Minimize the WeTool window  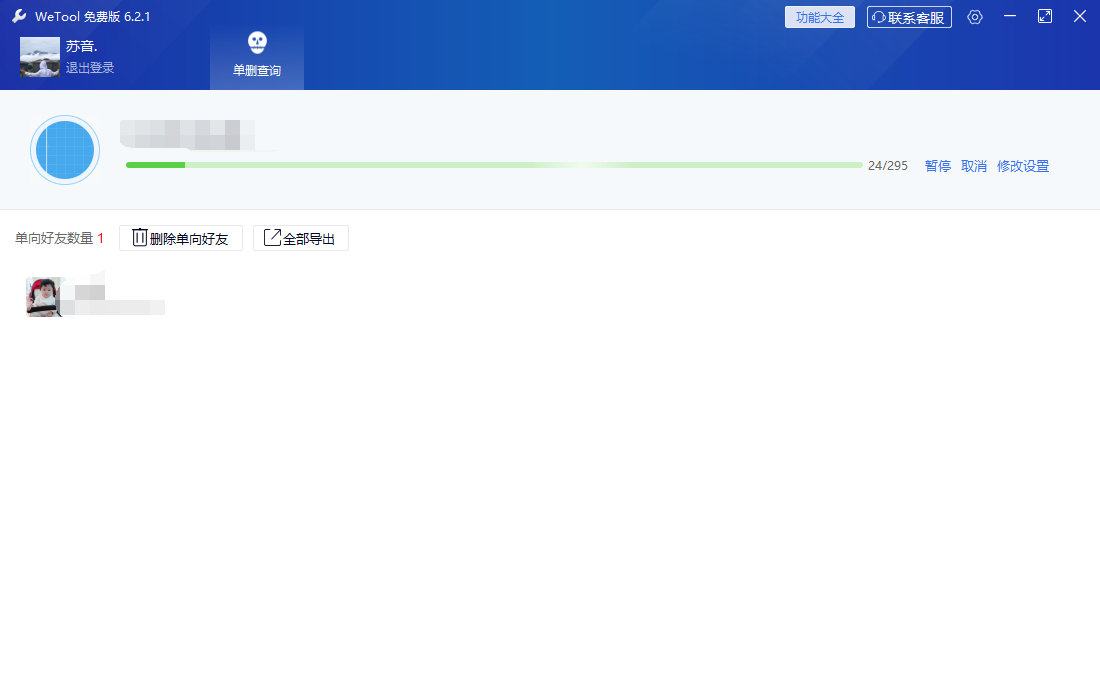tap(1010, 16)
